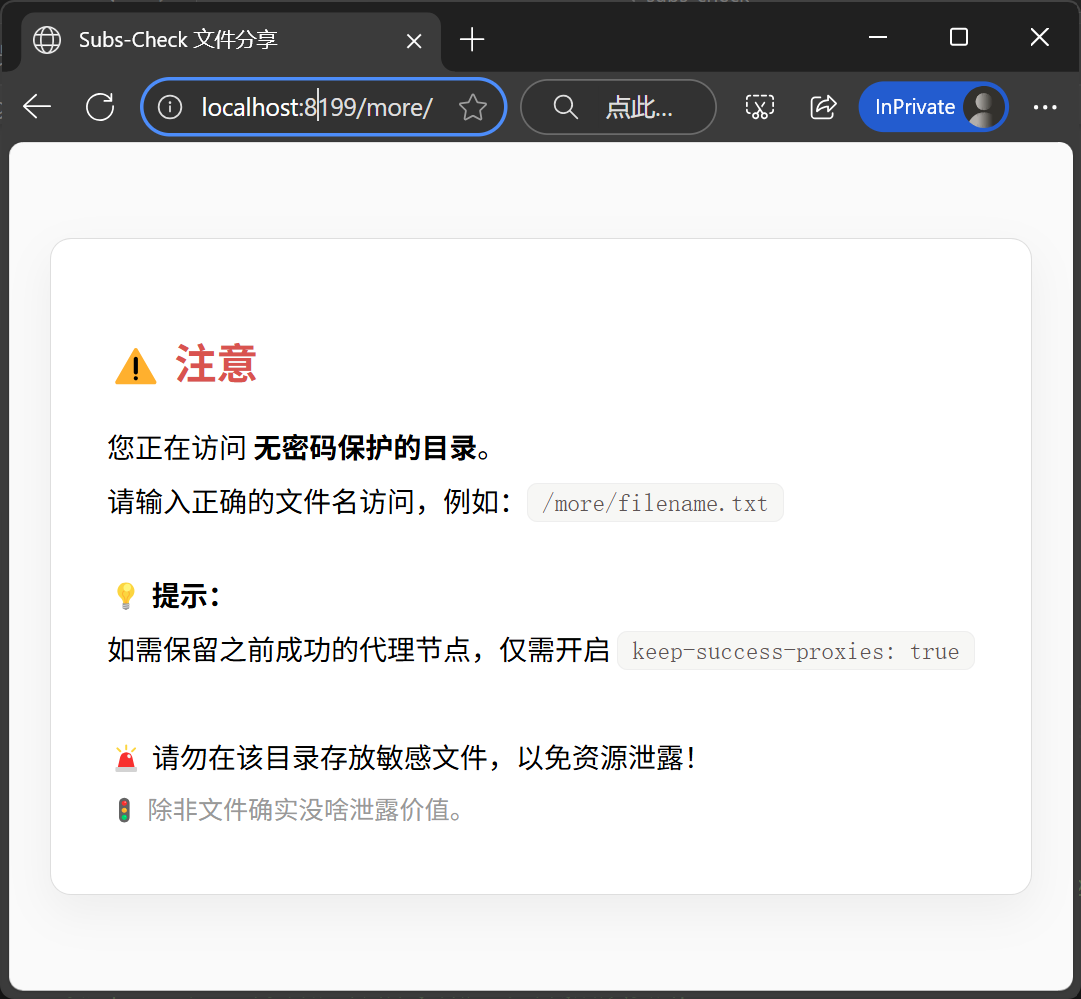Click the text 请输入正确的文件名访问

pos(261,502)
